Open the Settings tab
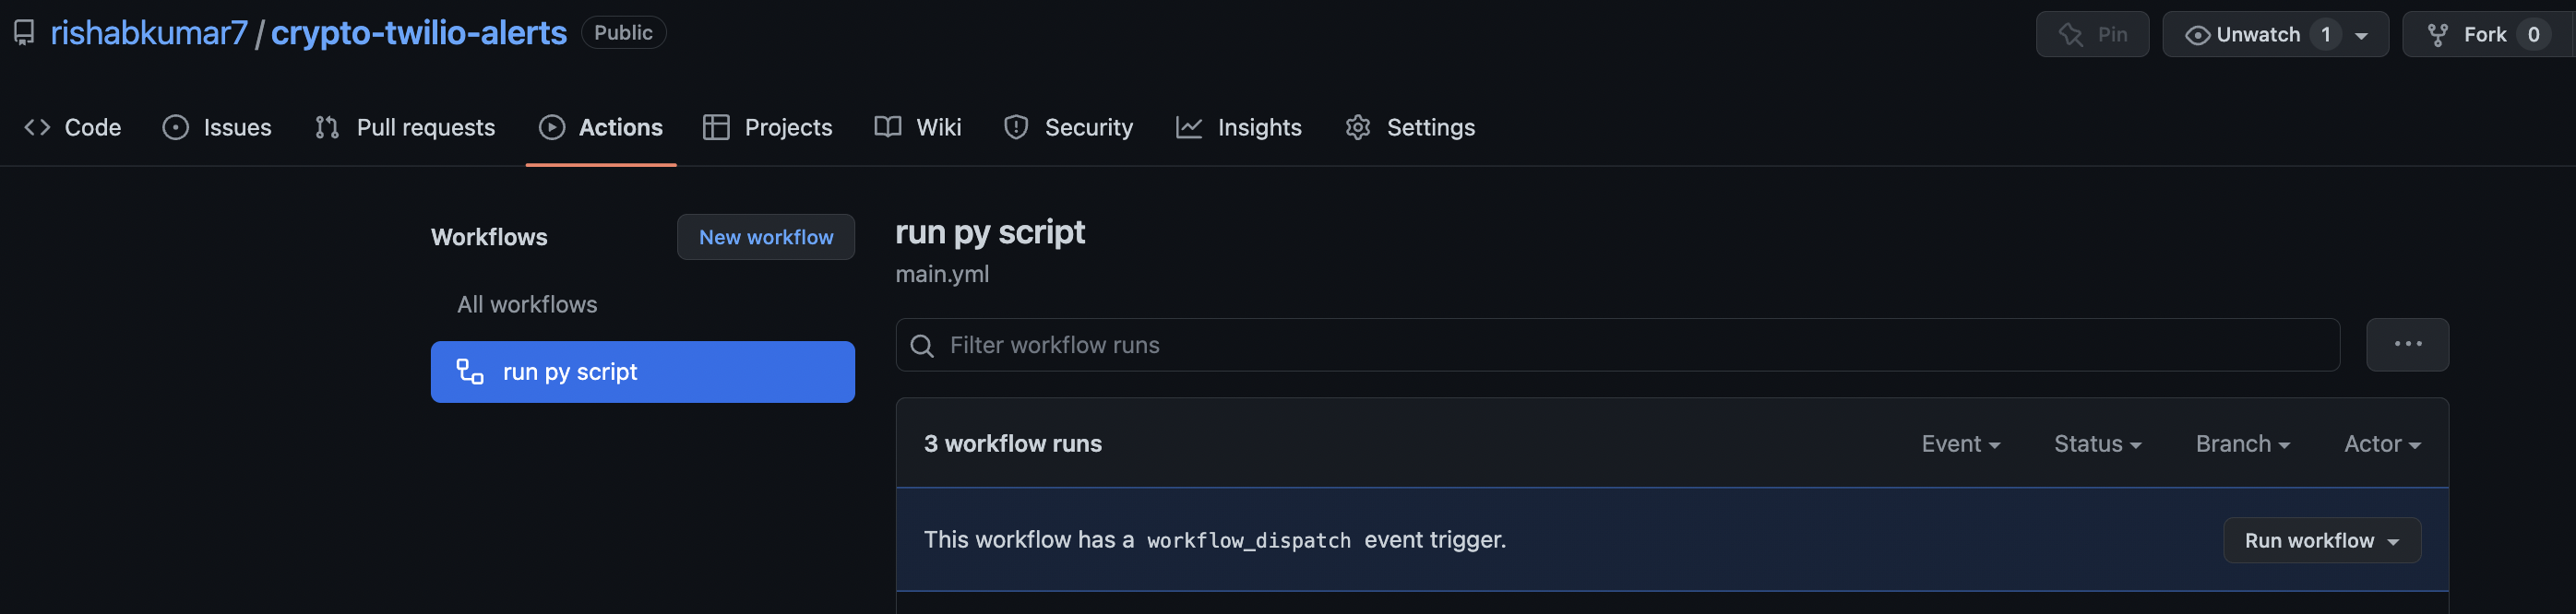The width and height of the screenshot is (2576, 614). pyautogui.click(x=1410, y=127)
